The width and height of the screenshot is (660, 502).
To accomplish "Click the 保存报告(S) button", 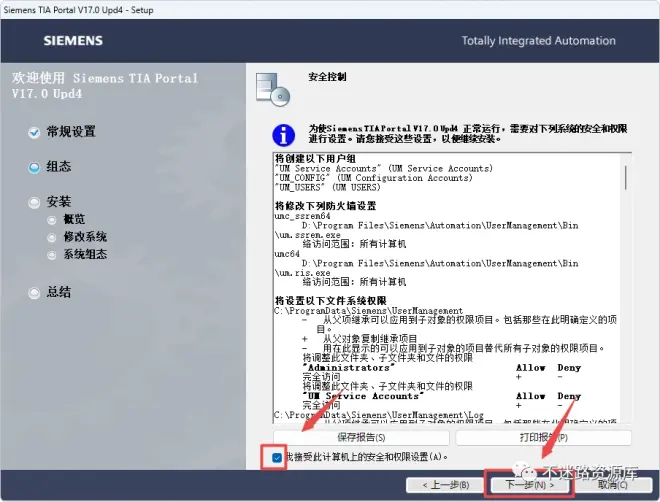I will pos(361,438).
